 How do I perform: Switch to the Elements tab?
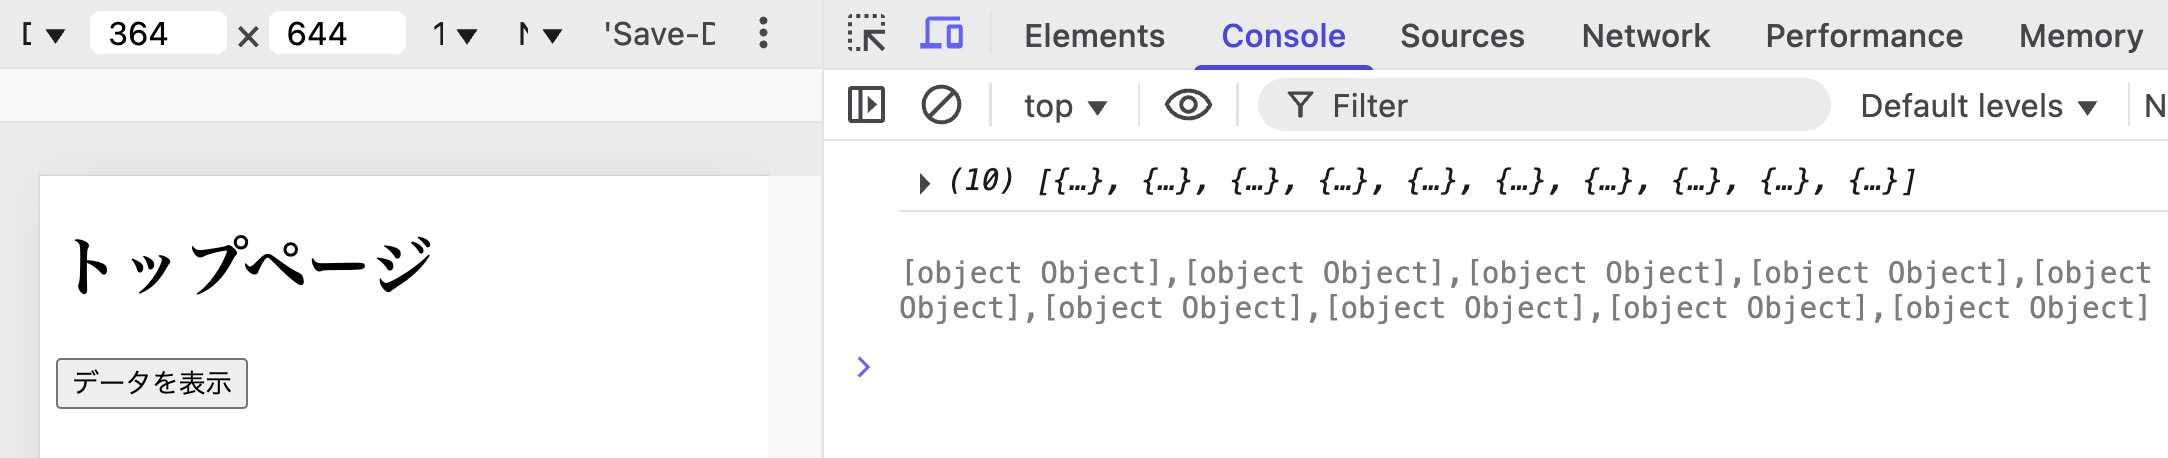pos(1094,36)
